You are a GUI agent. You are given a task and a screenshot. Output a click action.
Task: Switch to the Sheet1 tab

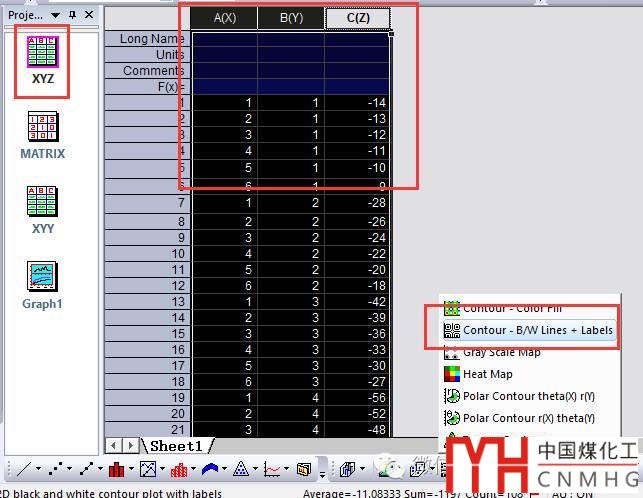[x=176, y=446]
